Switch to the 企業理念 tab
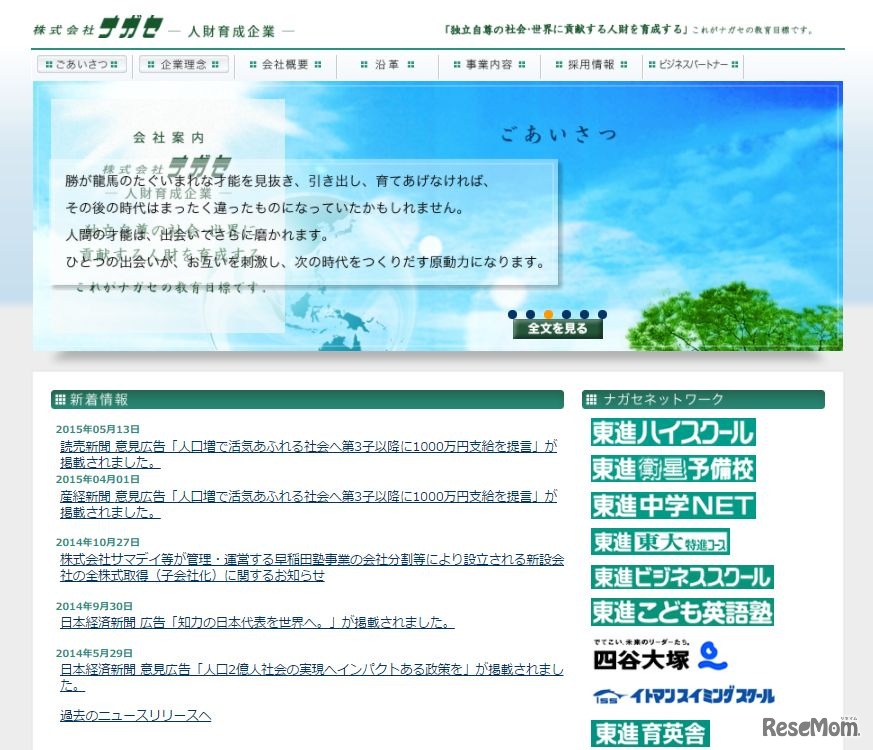873x750 pixels. 183,65
